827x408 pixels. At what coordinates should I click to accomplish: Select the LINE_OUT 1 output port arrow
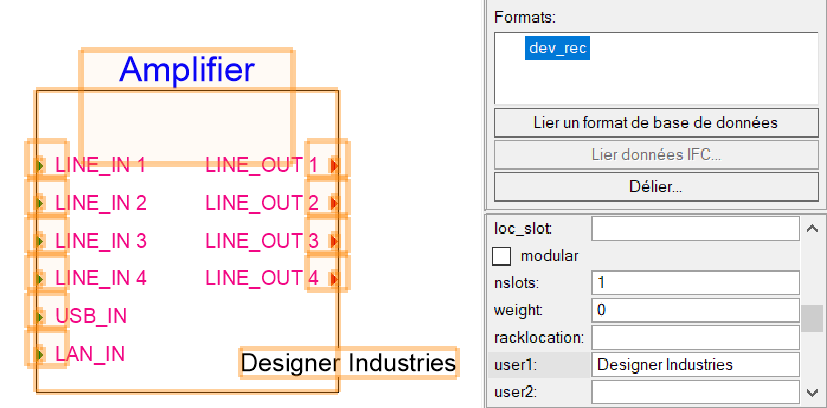tap(332, 165)
